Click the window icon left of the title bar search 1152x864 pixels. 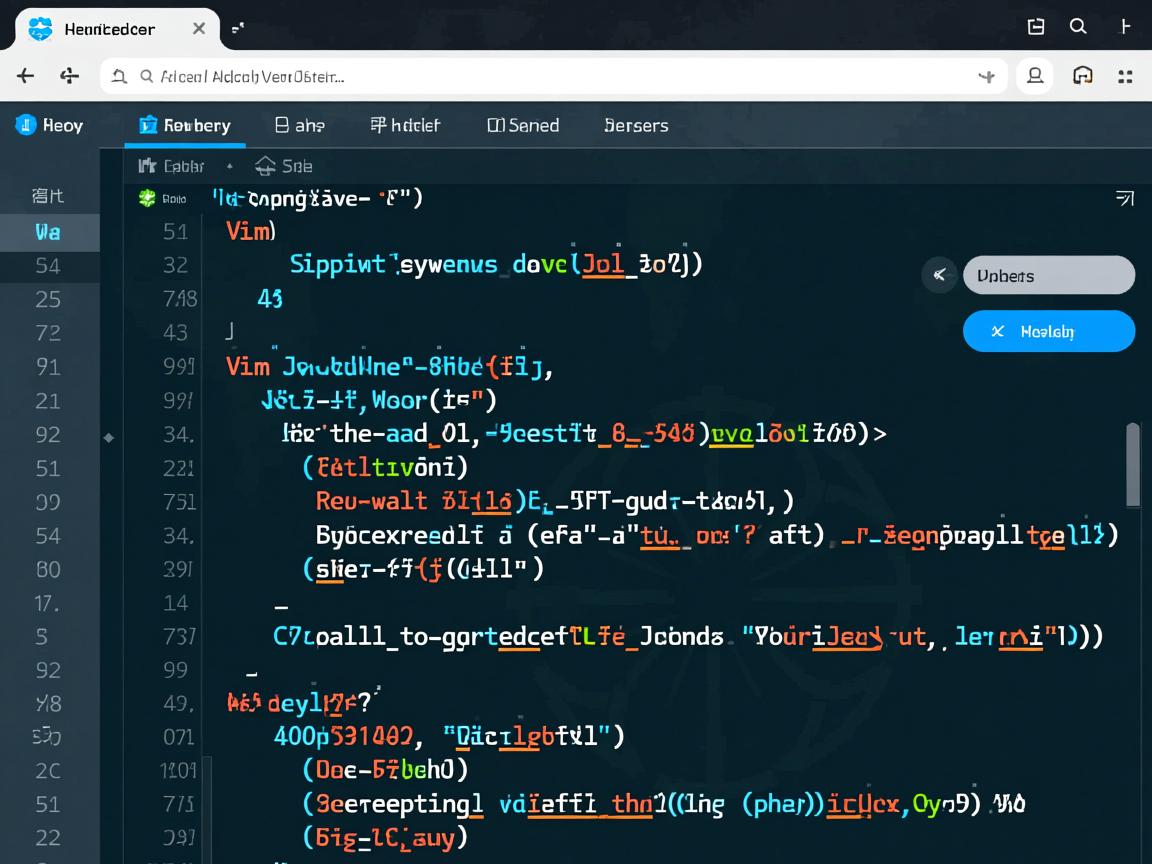[x=1036, y=27]
